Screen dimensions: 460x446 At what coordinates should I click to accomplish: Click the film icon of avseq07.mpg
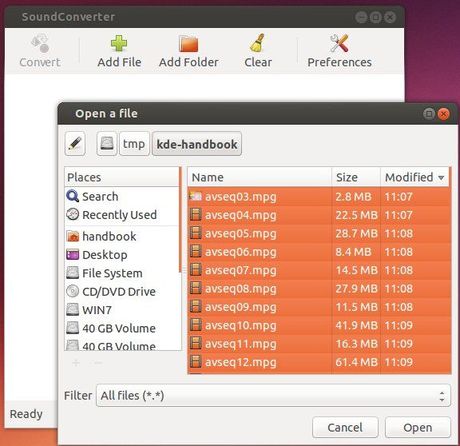tap(196, 270)
